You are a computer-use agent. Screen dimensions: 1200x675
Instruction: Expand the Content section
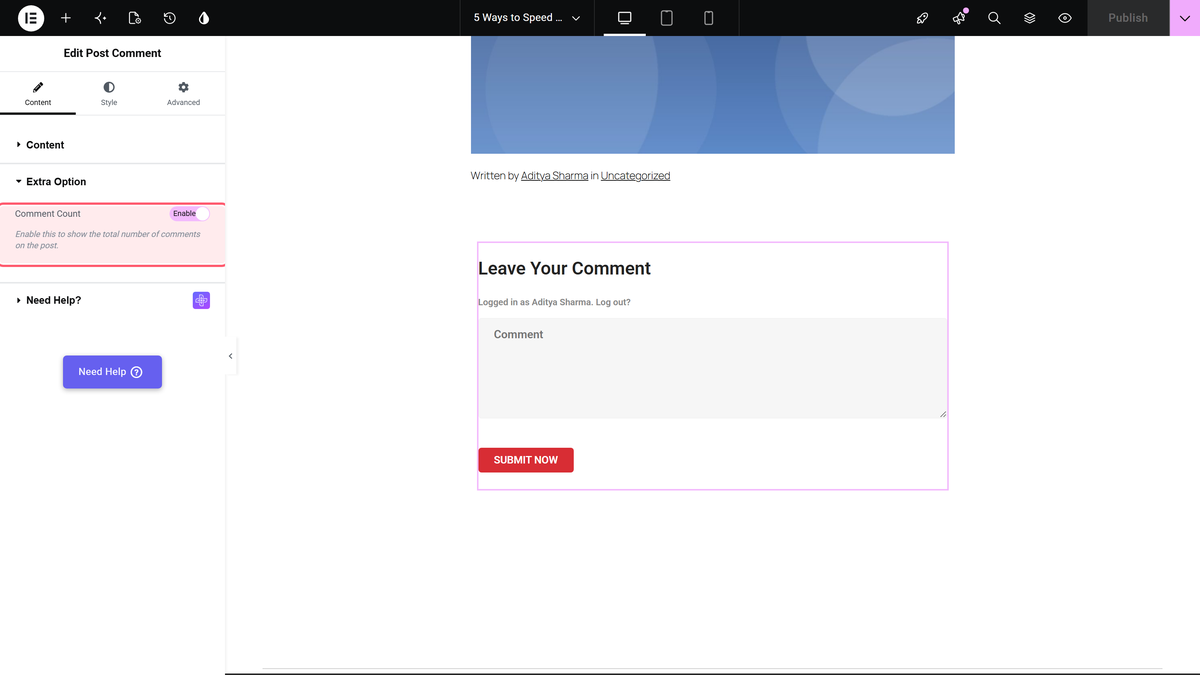[113, 145]
